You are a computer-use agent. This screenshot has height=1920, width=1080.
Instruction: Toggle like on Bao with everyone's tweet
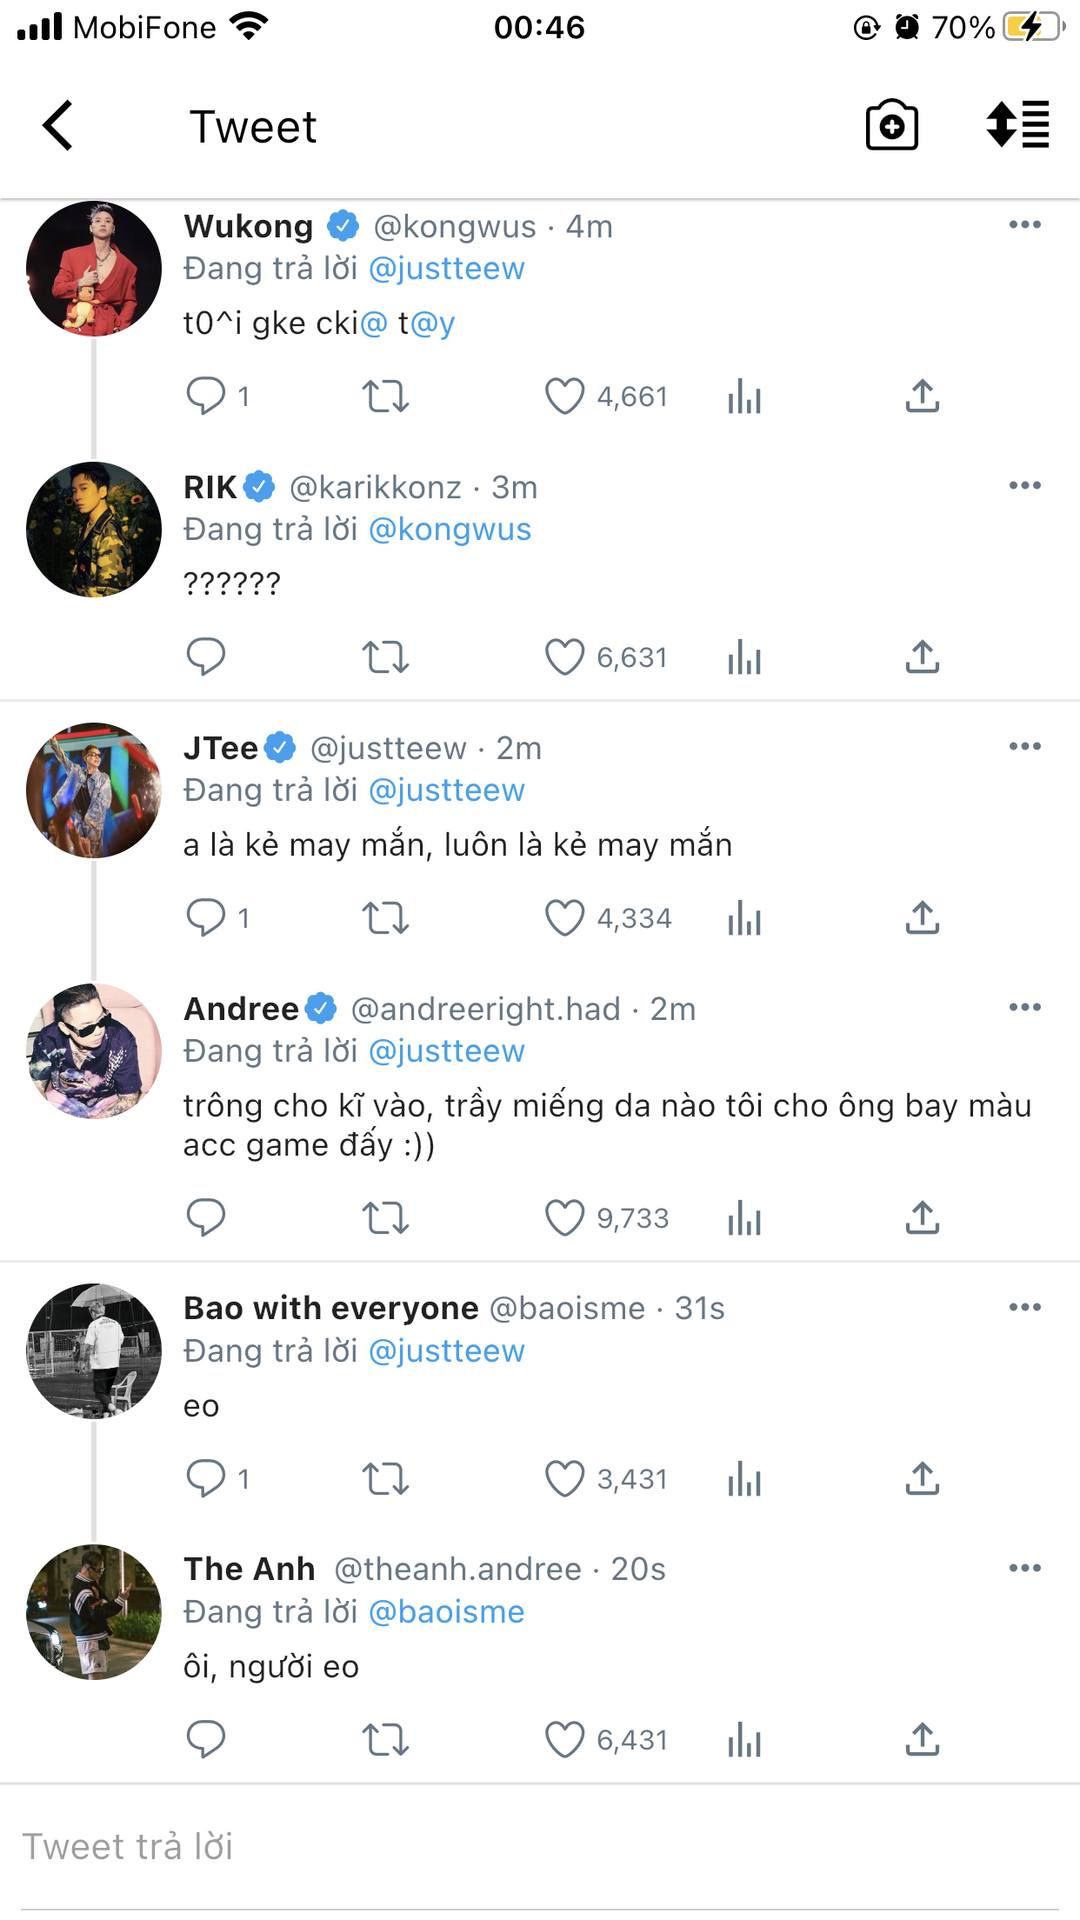click(564, 1479)
